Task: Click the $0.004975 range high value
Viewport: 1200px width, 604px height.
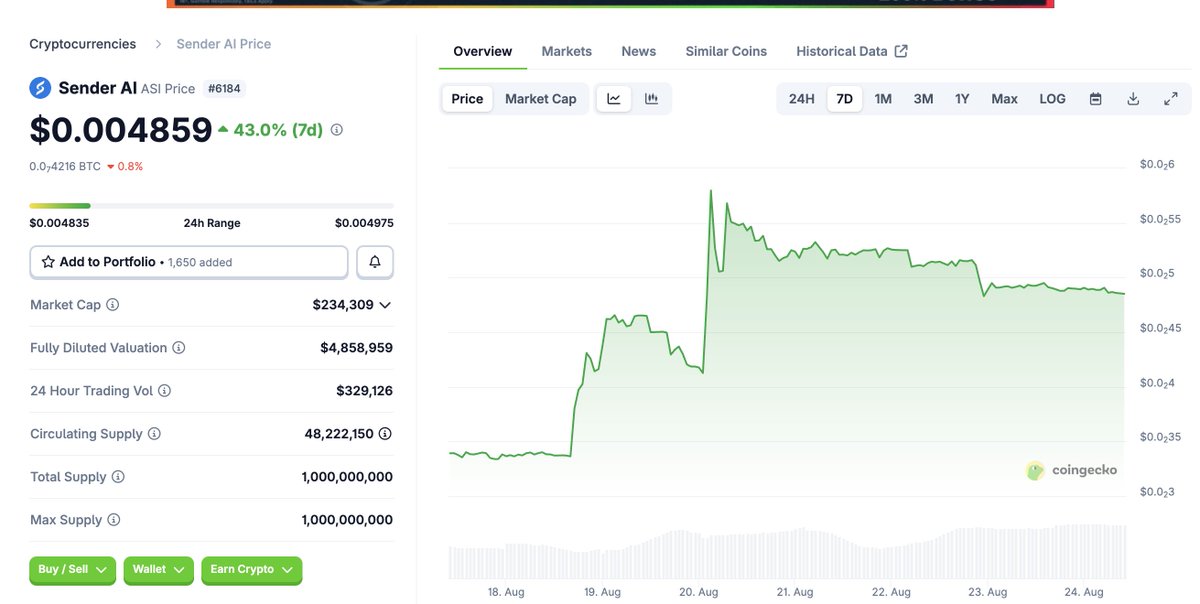Action: coord(364,223)
